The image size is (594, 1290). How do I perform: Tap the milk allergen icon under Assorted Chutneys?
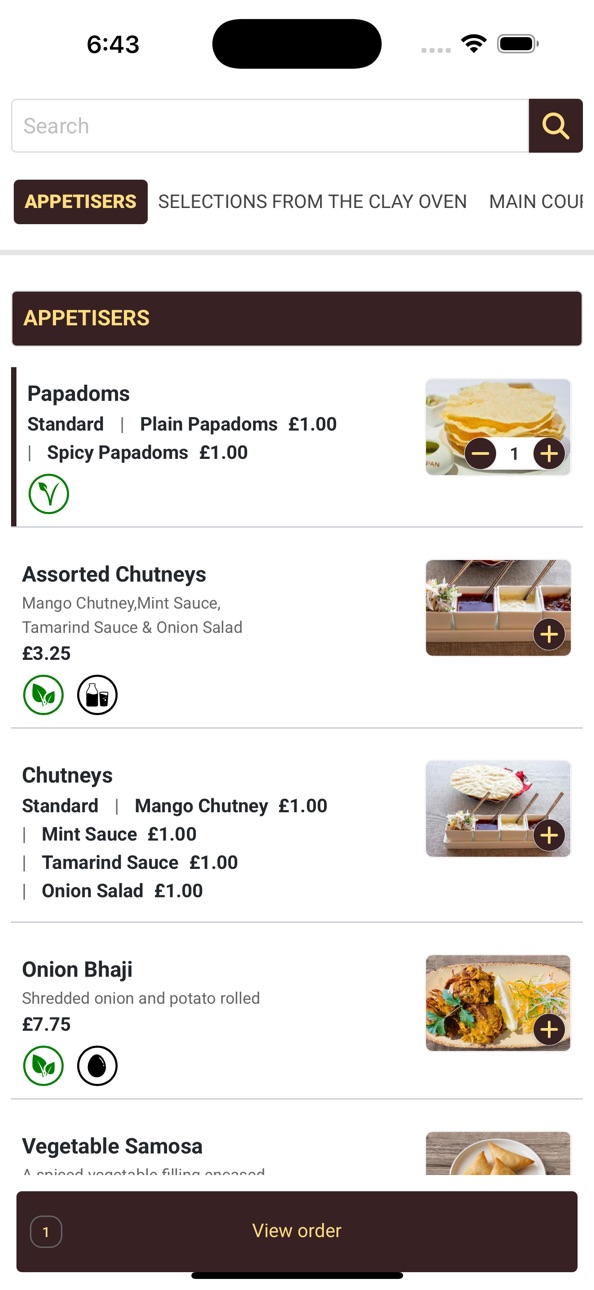(97, 695)
